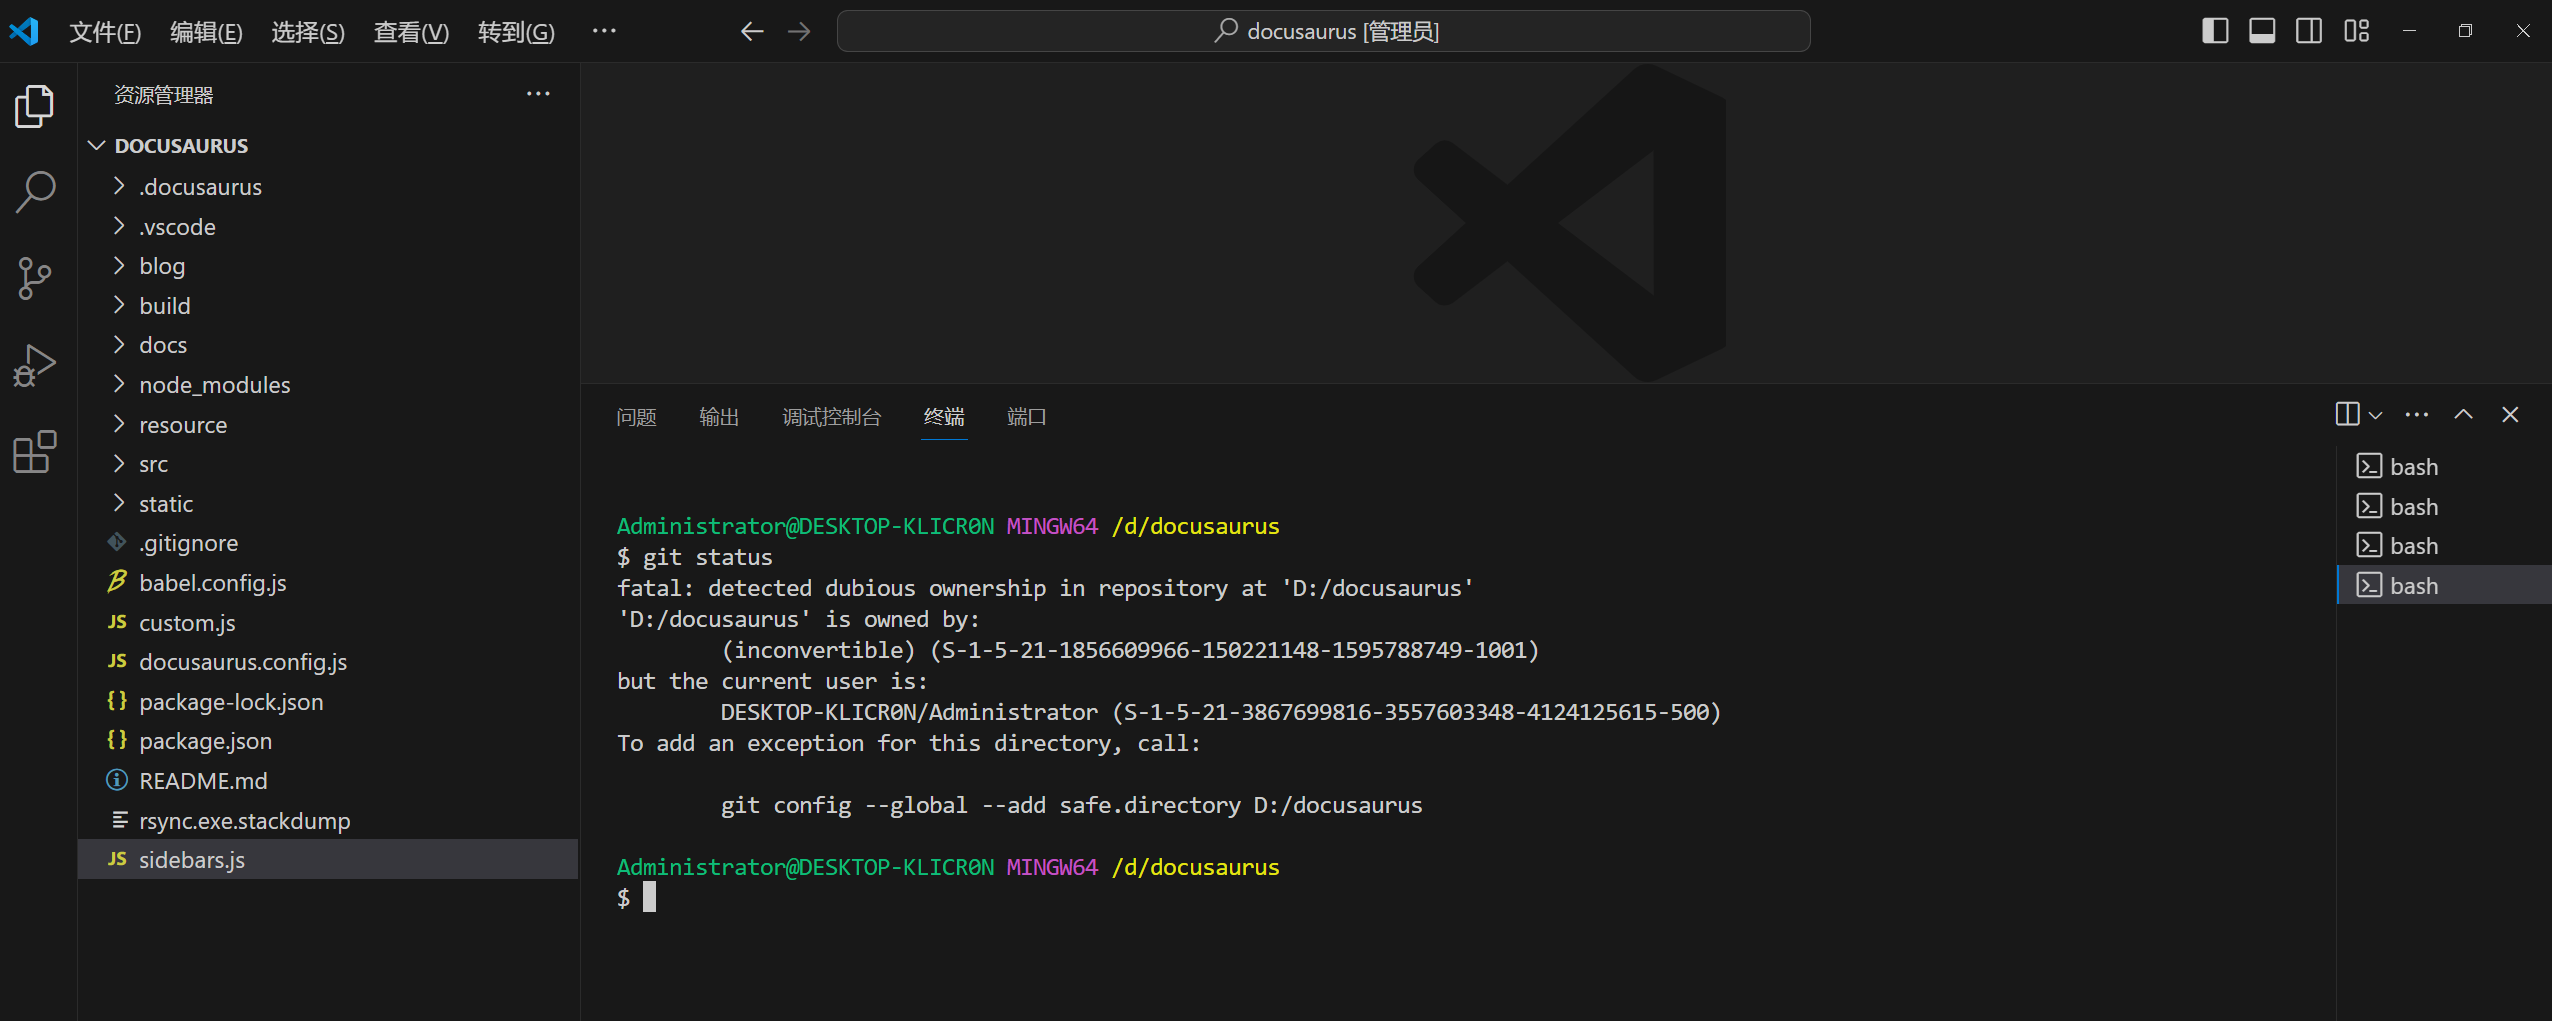Open the Source Control view
Screen dimensions: 2552x1021
35,278
